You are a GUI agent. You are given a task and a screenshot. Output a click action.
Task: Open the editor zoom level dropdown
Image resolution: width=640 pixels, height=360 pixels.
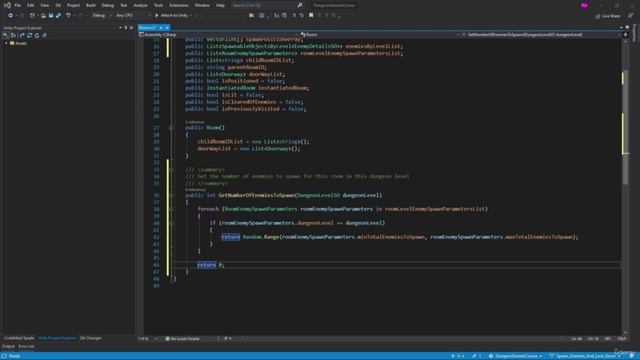coord(148,339)
